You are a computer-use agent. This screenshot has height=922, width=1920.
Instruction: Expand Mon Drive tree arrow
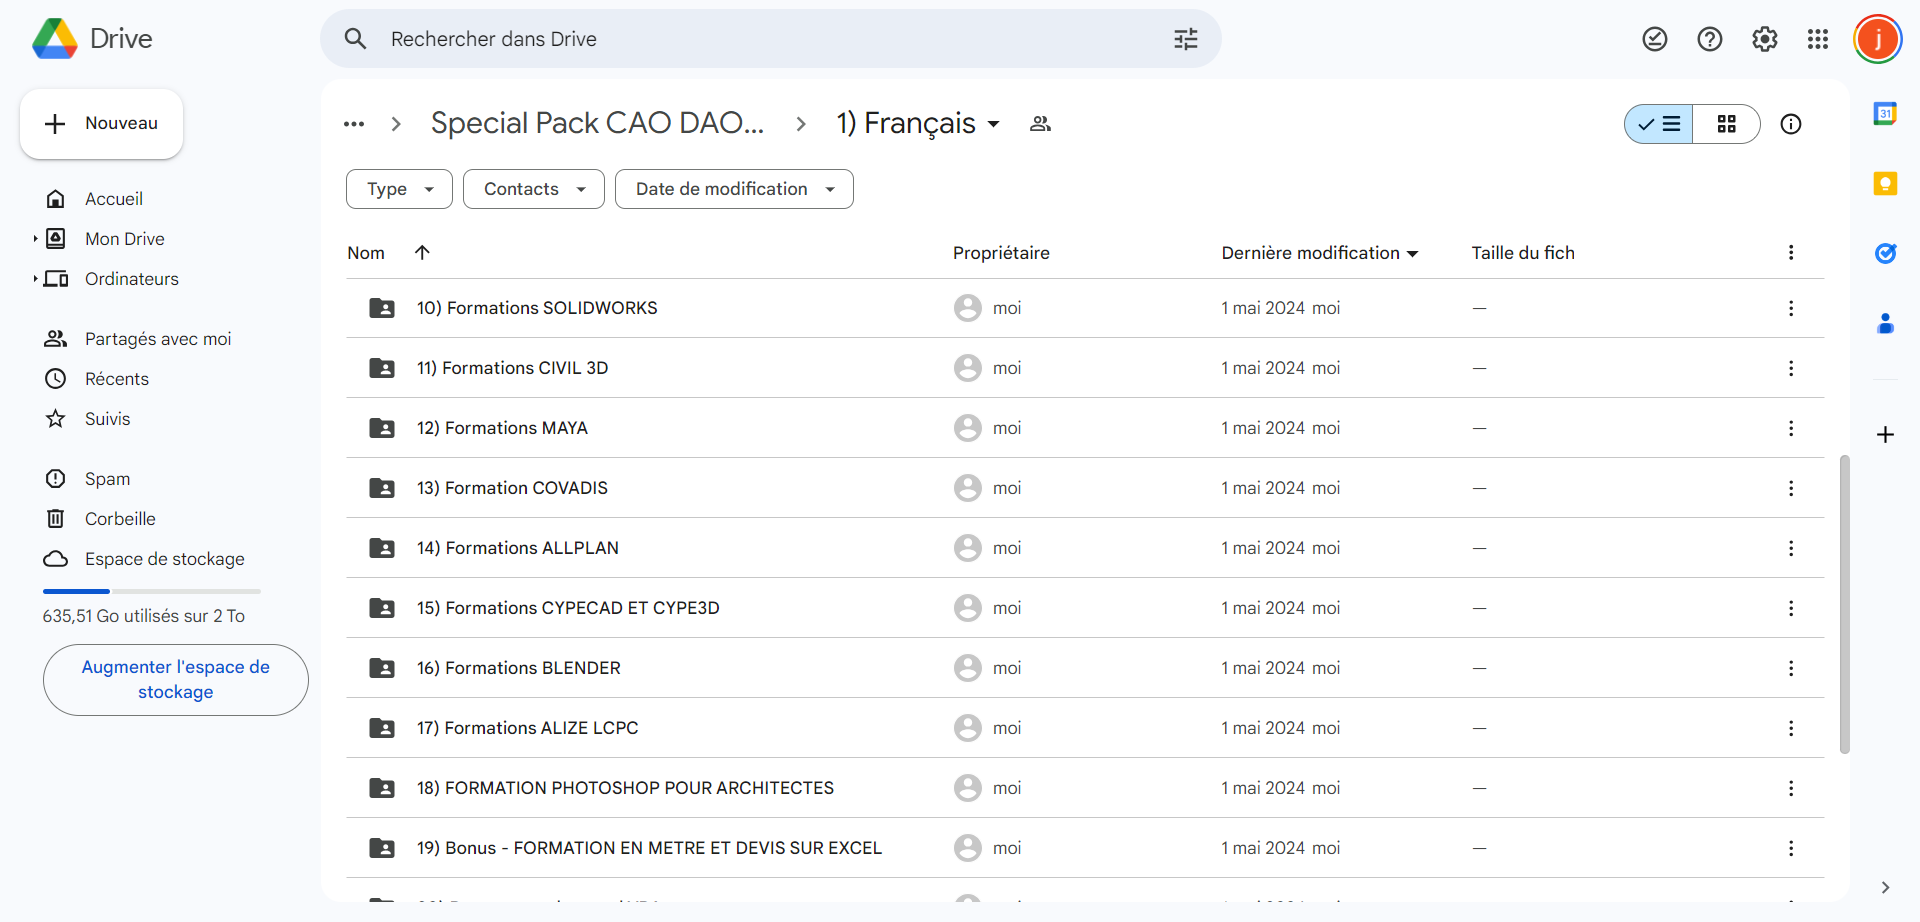pos(35,239)
